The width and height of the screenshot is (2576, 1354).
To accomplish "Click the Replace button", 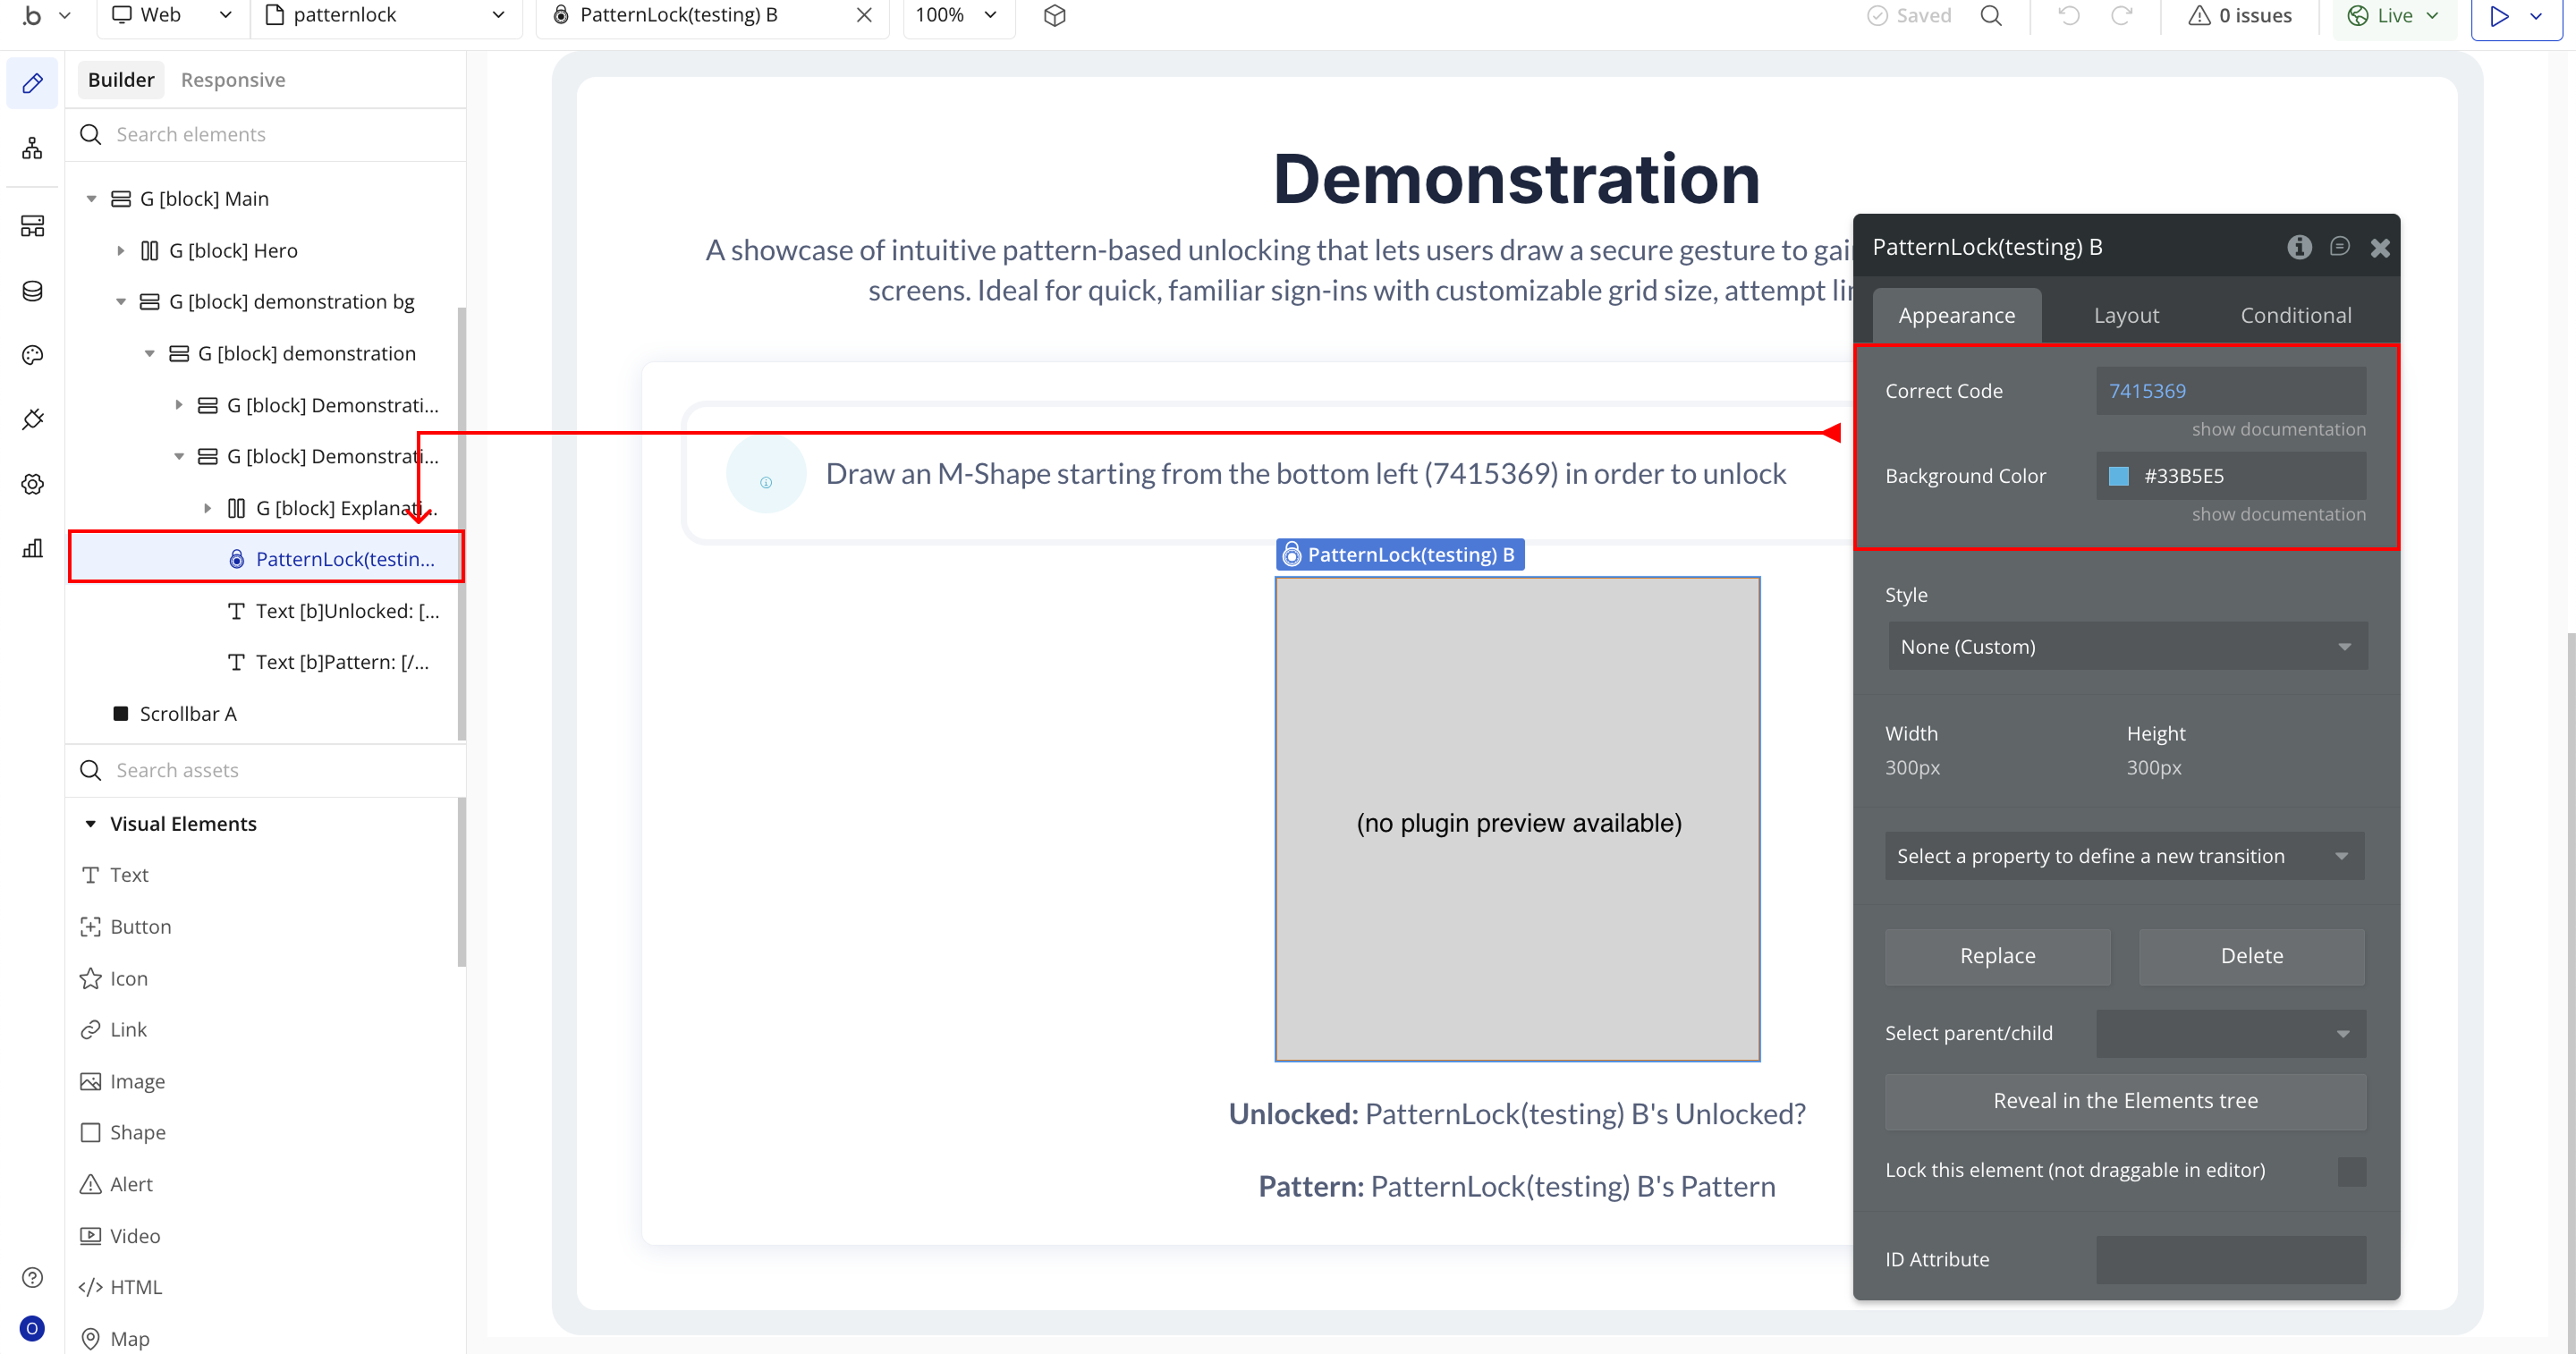I will (1997, 956).
